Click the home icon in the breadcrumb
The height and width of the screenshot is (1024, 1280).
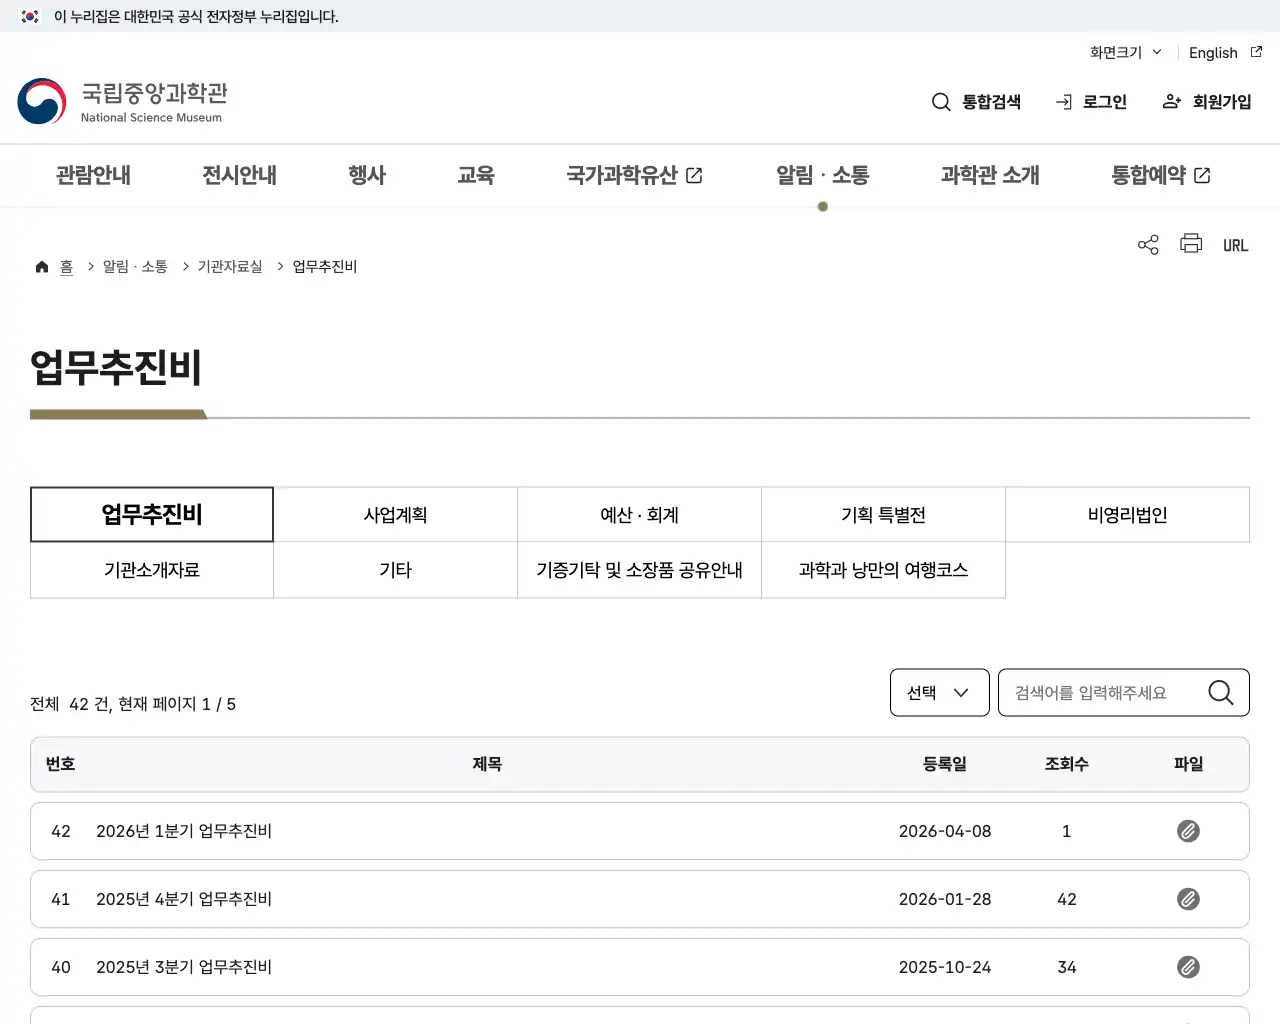(41, 266)
